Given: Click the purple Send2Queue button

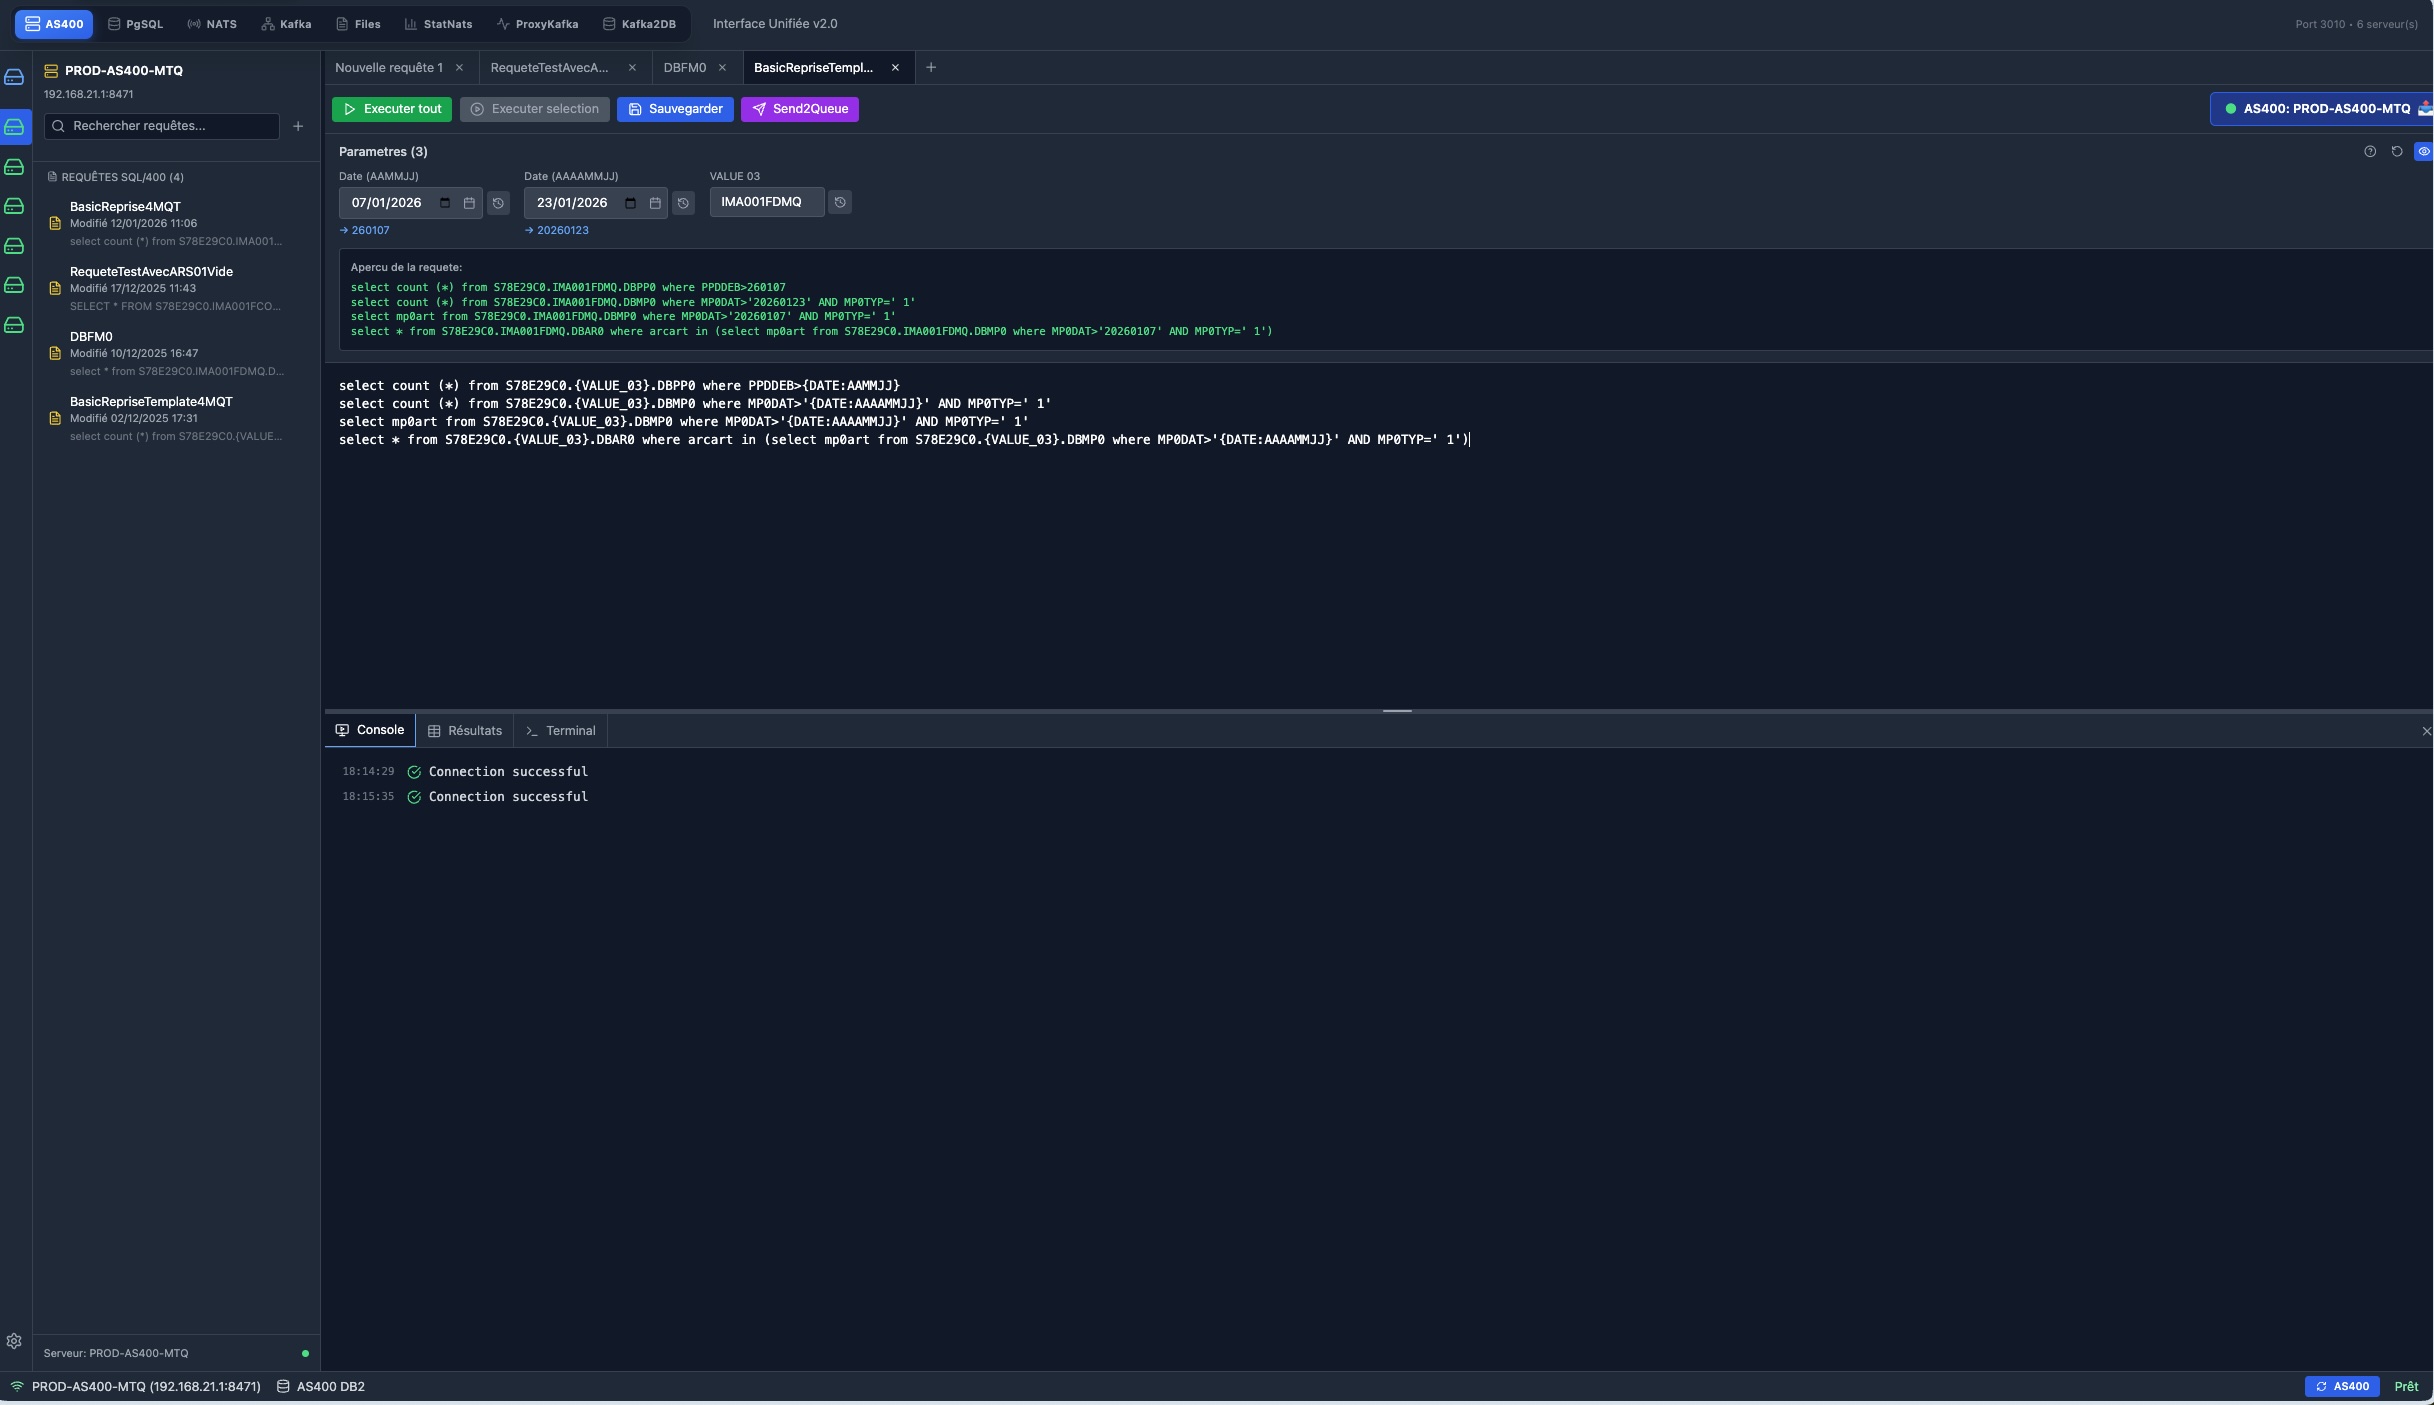Looking at the screenshot, I should (799, 109).
